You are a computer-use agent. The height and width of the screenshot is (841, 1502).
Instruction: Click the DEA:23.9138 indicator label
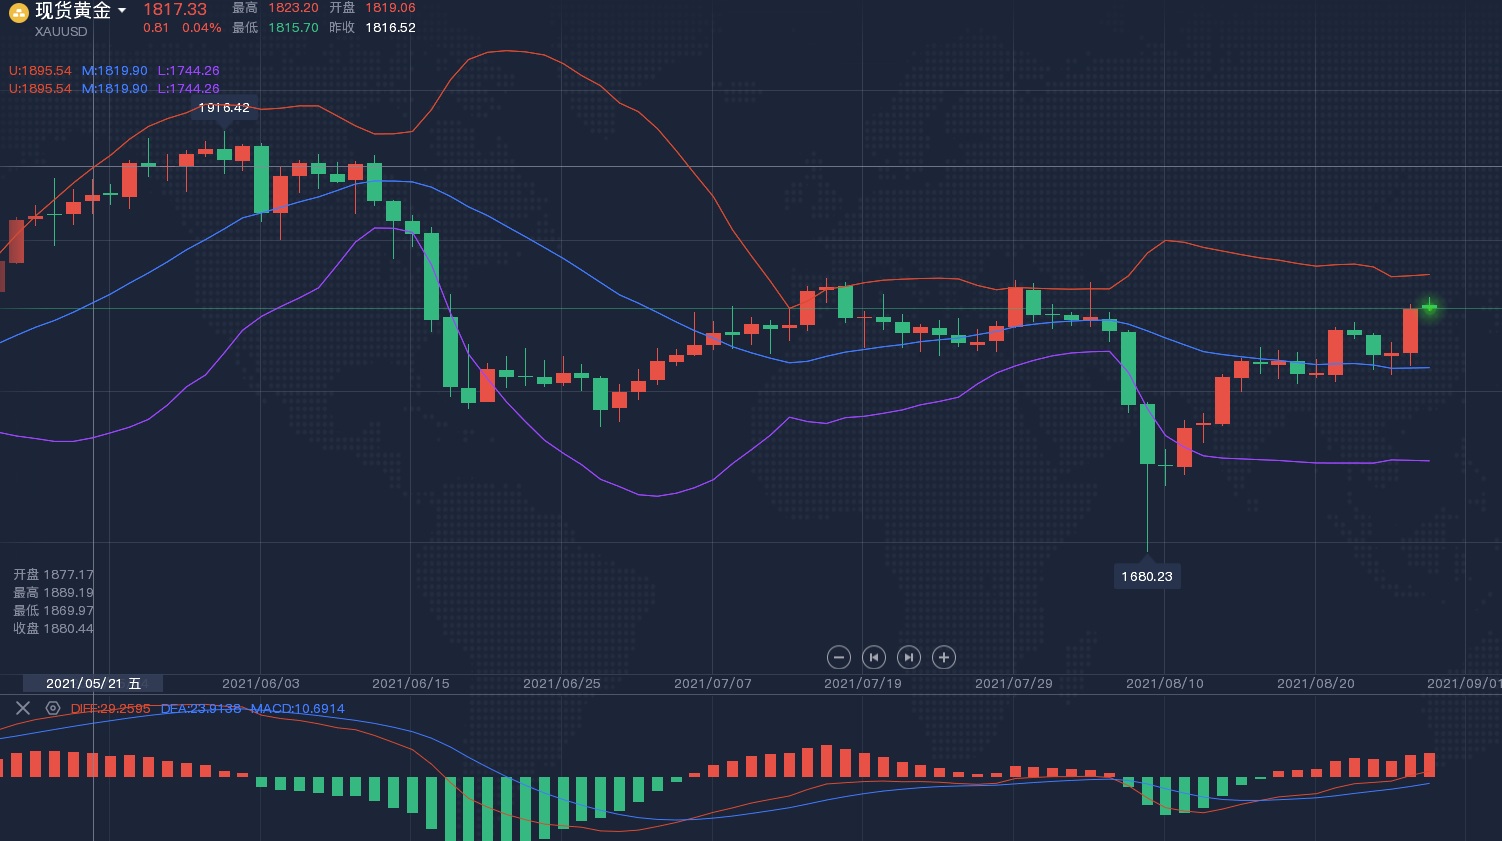click(201, 709)
